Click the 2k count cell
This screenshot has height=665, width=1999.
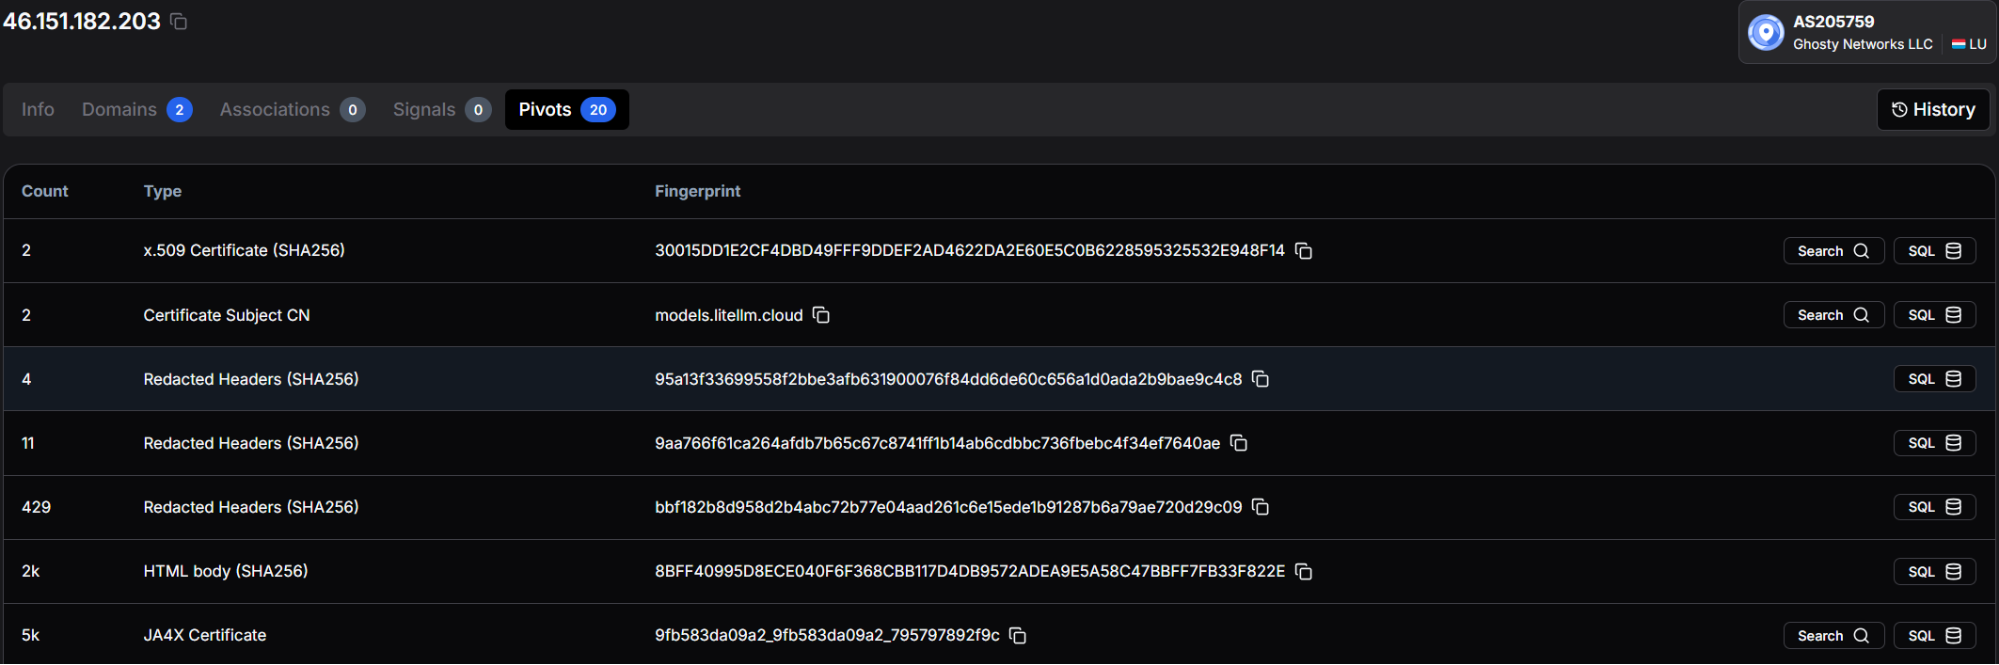31,571
